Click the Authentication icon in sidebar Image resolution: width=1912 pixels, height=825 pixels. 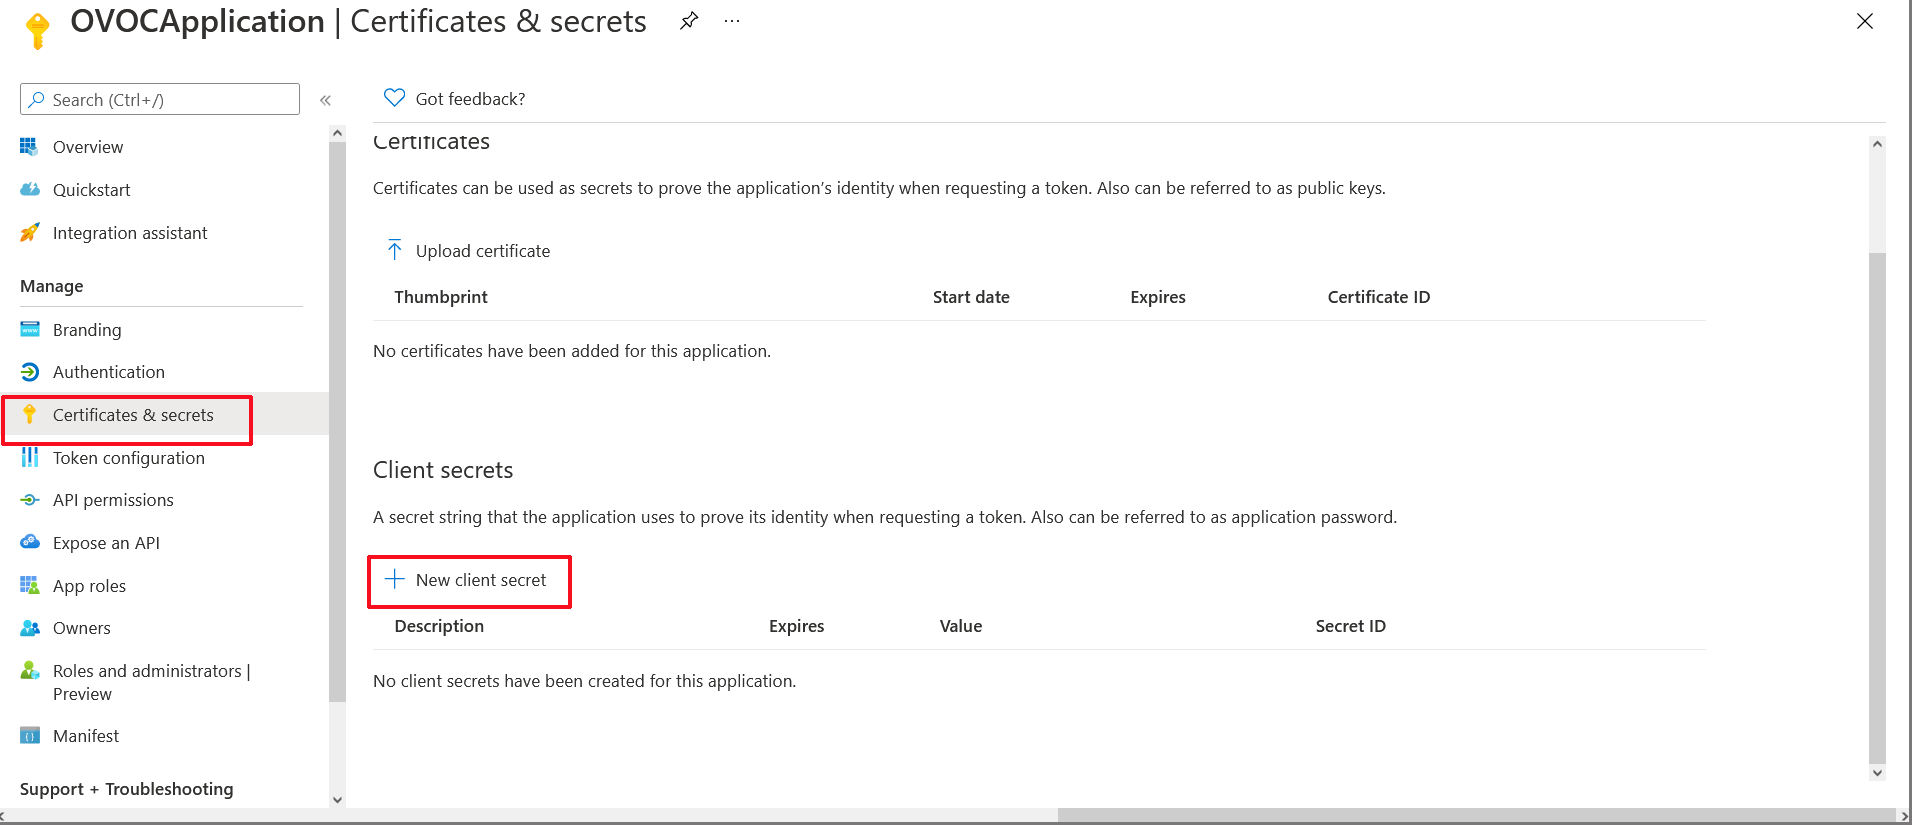[30, 372]
